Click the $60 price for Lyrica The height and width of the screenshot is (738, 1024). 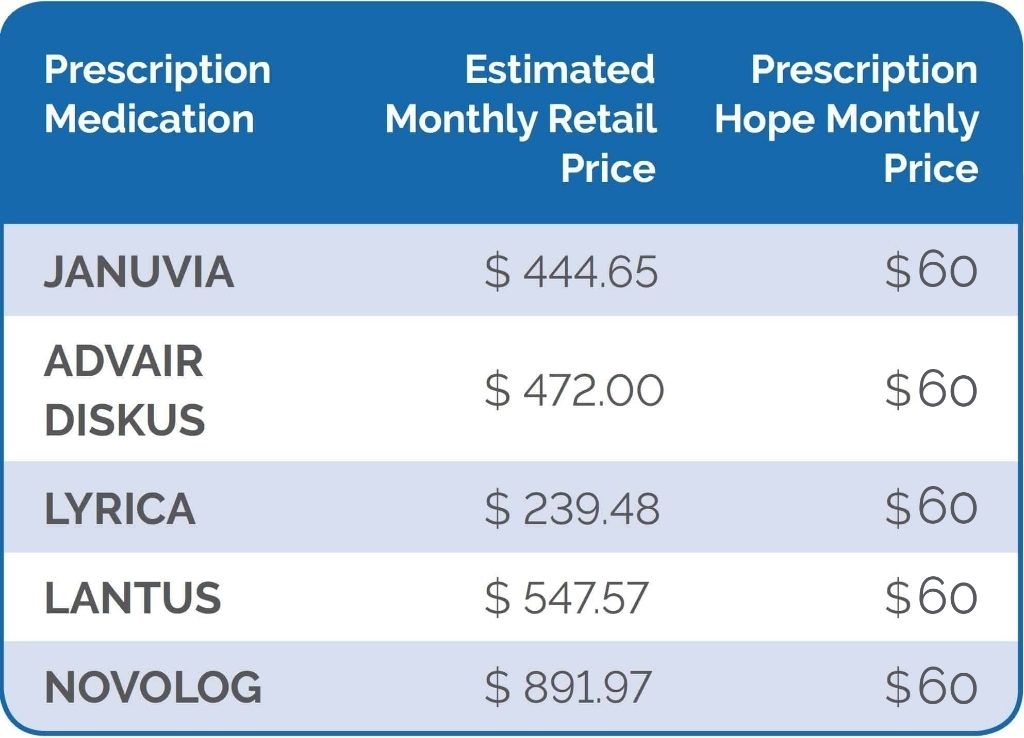pyautogui.click(x=931, y=509)
